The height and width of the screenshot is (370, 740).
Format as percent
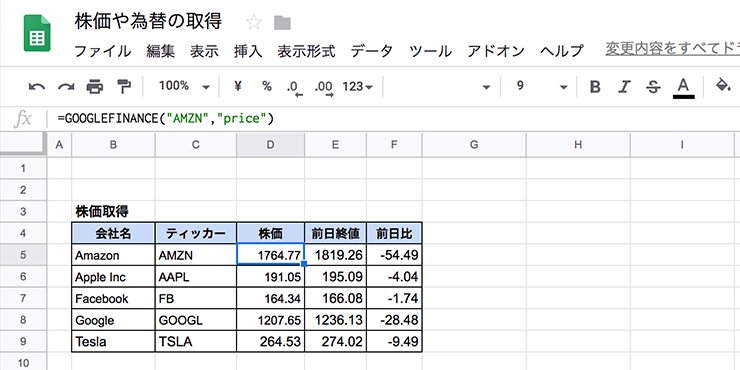(267, 86)
